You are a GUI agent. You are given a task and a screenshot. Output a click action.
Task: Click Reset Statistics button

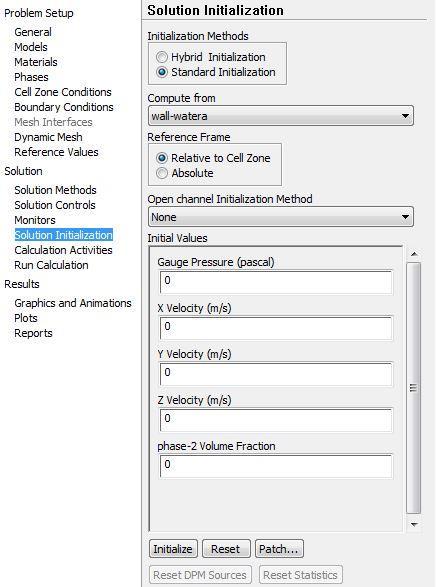(x=301, y=575)
